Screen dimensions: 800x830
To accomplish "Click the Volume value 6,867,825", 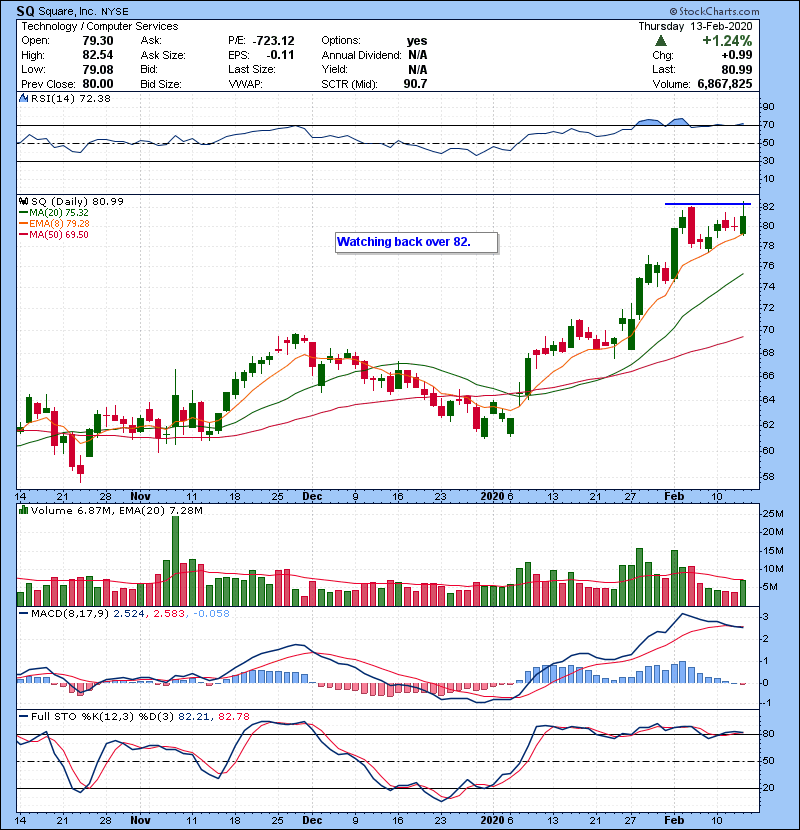I will point(725,84).
